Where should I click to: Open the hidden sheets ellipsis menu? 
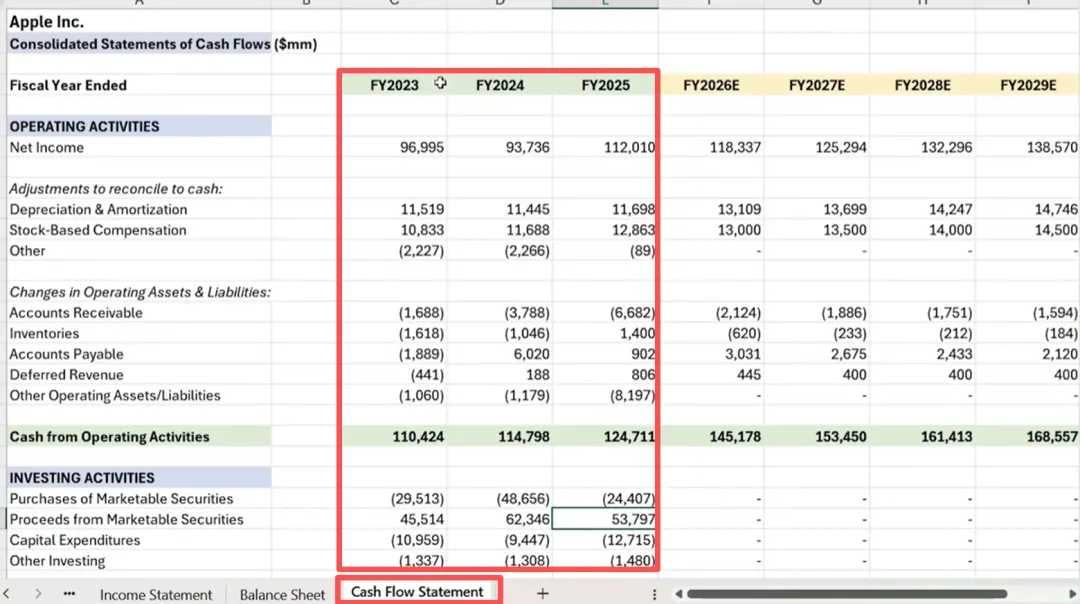(69, 593)
